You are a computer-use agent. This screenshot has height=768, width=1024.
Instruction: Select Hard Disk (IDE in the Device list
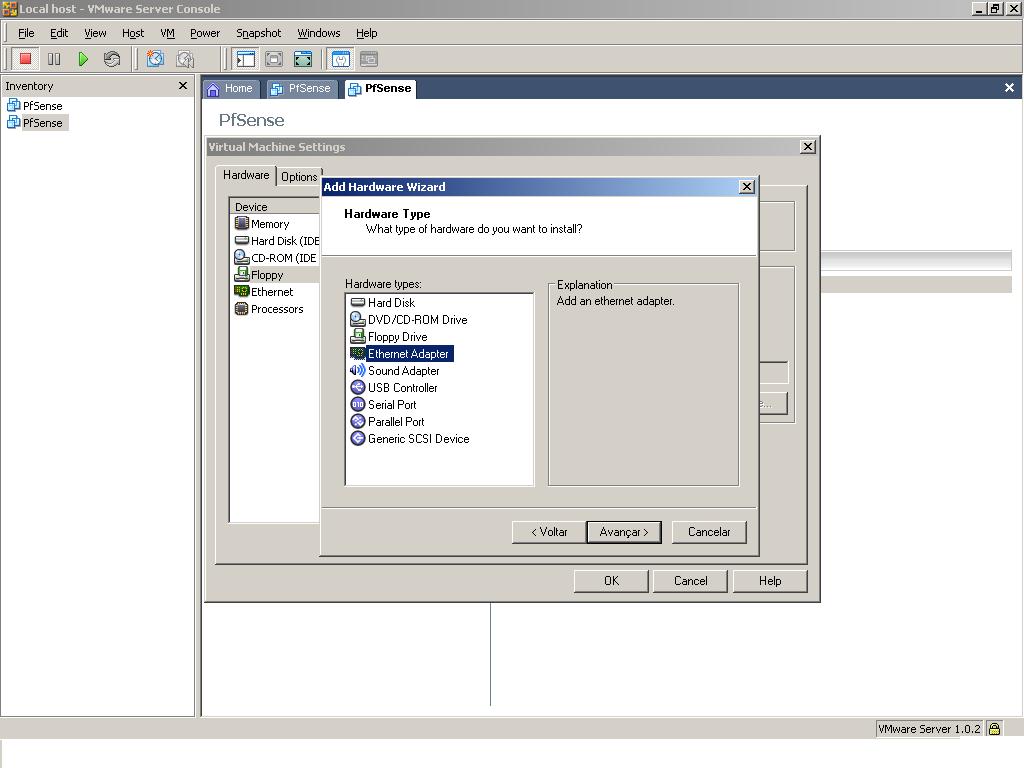(x=276, y=240)
